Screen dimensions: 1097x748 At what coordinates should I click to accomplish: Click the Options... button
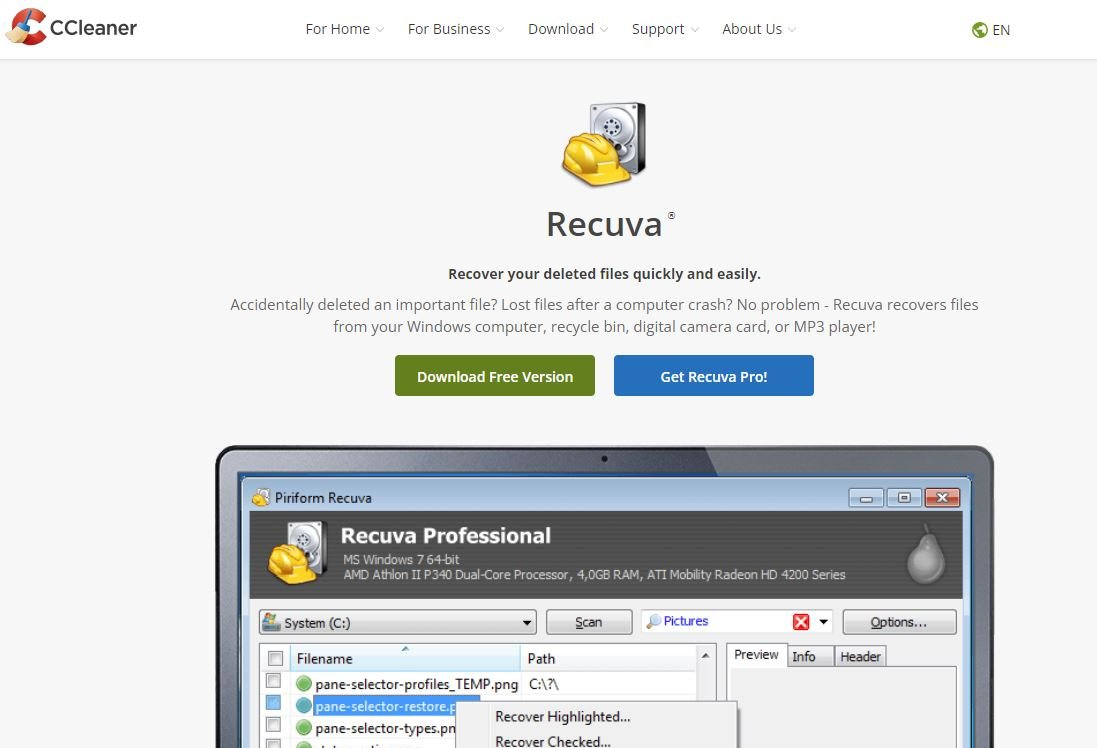pos(899,622)
